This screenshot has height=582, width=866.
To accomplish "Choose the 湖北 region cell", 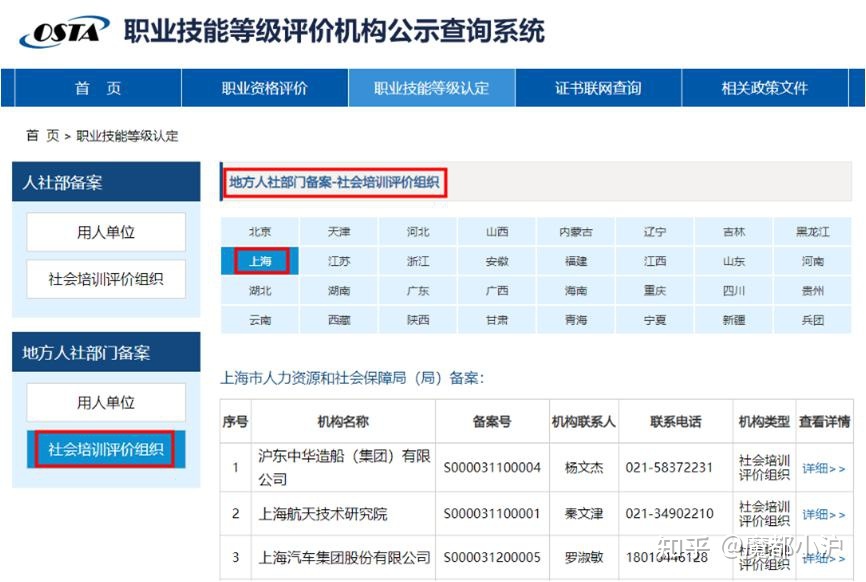I will [x=260, y=290].
